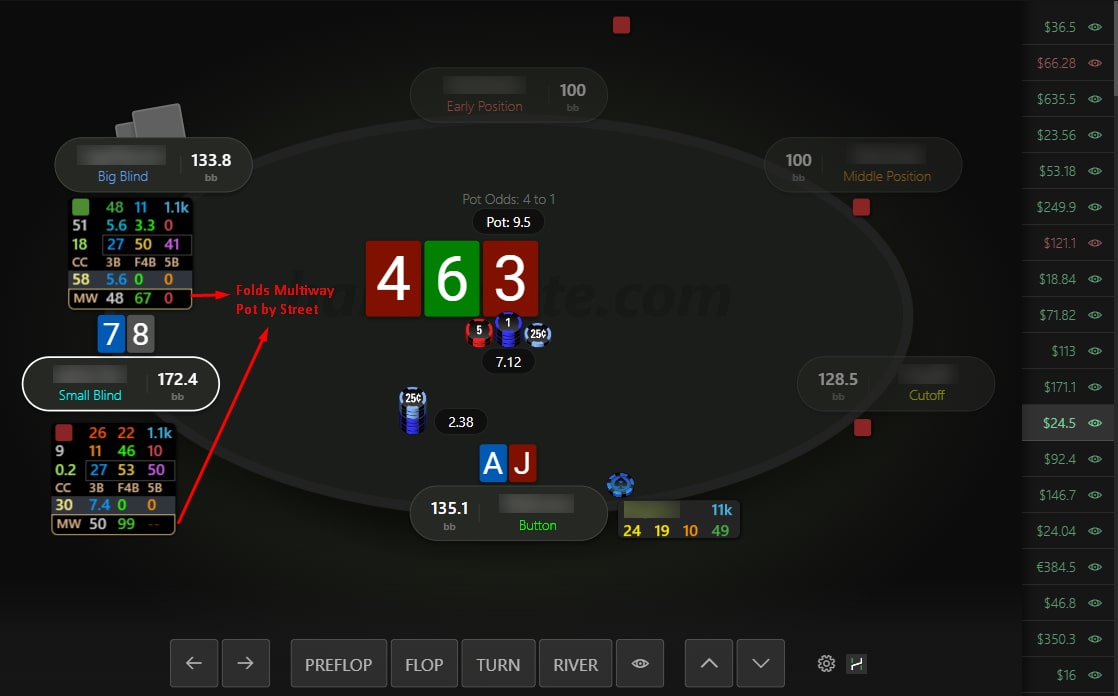Click the settings gear icon
This screenshot has height=696, width=1118.
tap(826, 664)
